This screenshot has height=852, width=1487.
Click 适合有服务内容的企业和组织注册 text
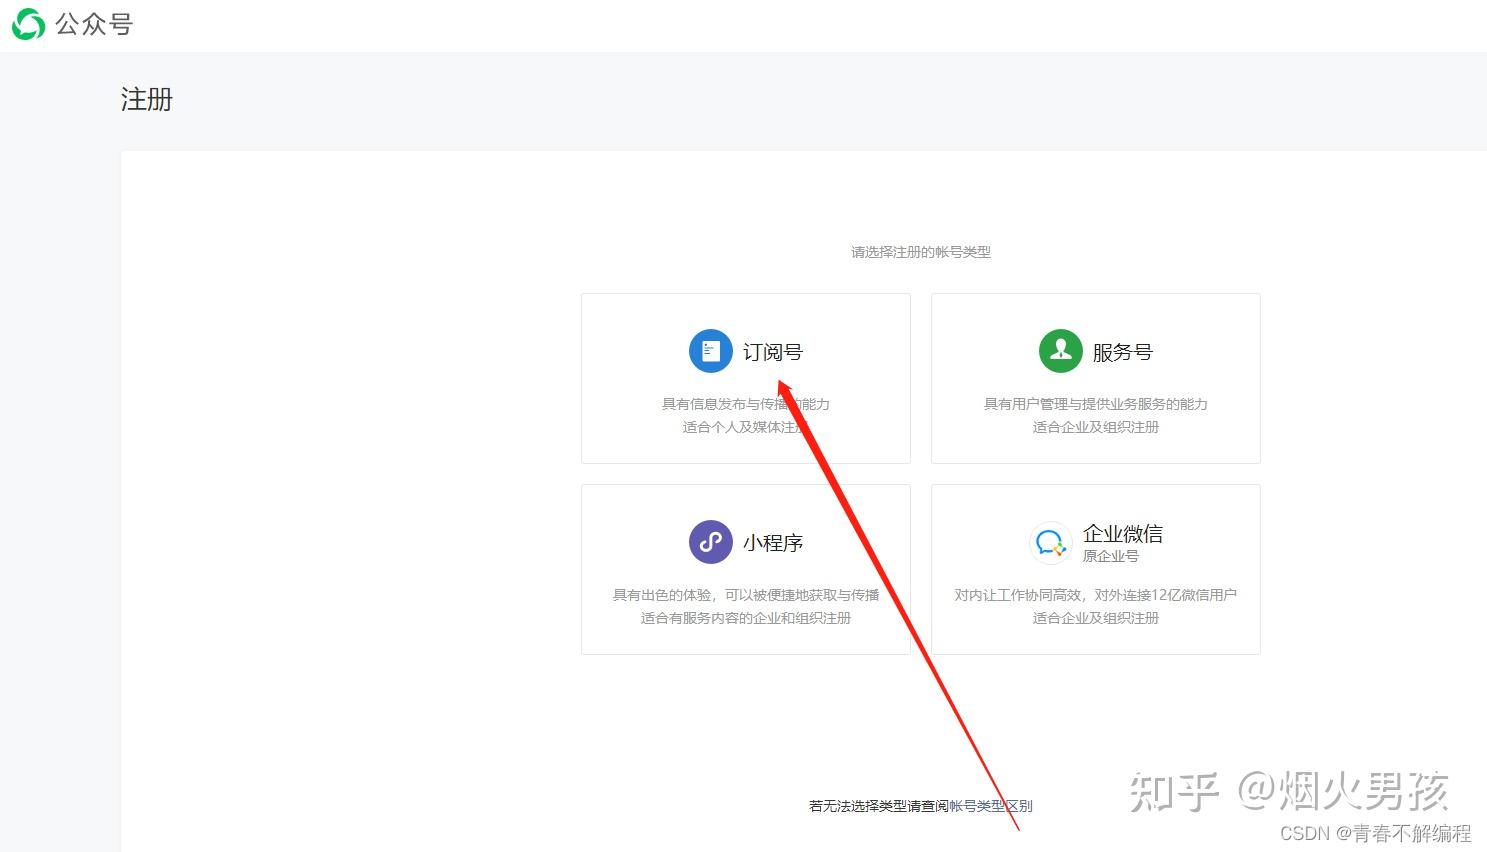tap(746, 618)
